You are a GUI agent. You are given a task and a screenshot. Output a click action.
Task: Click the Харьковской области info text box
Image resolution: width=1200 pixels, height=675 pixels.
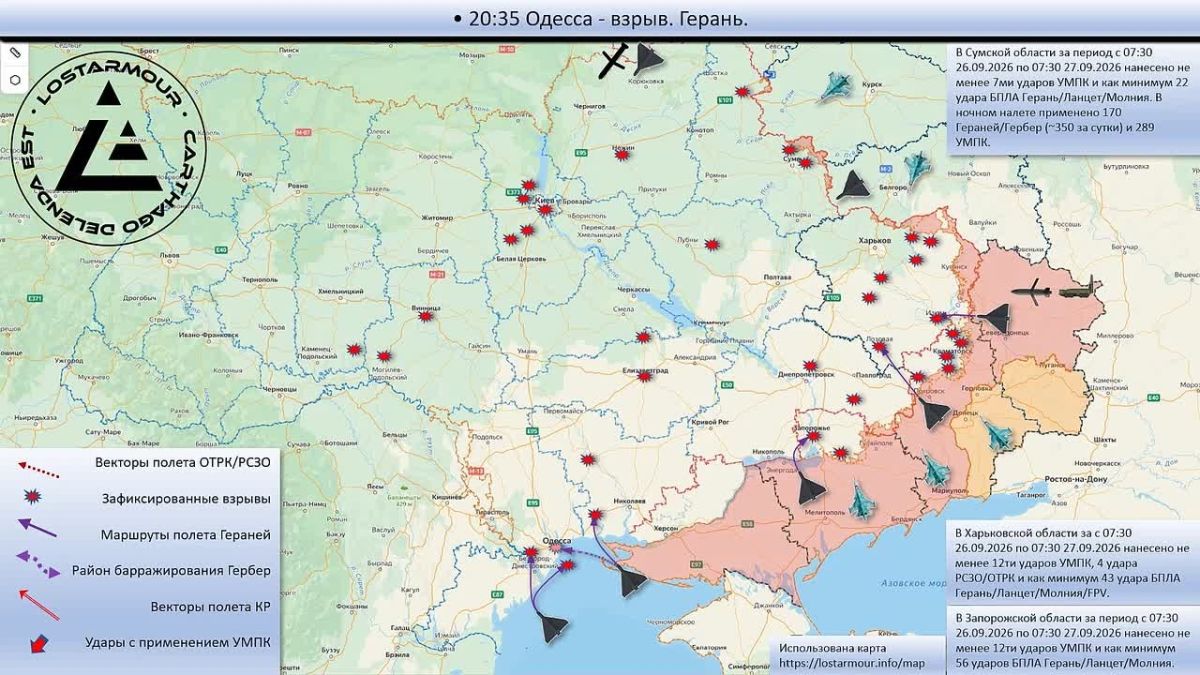[x=1072, y=562]
